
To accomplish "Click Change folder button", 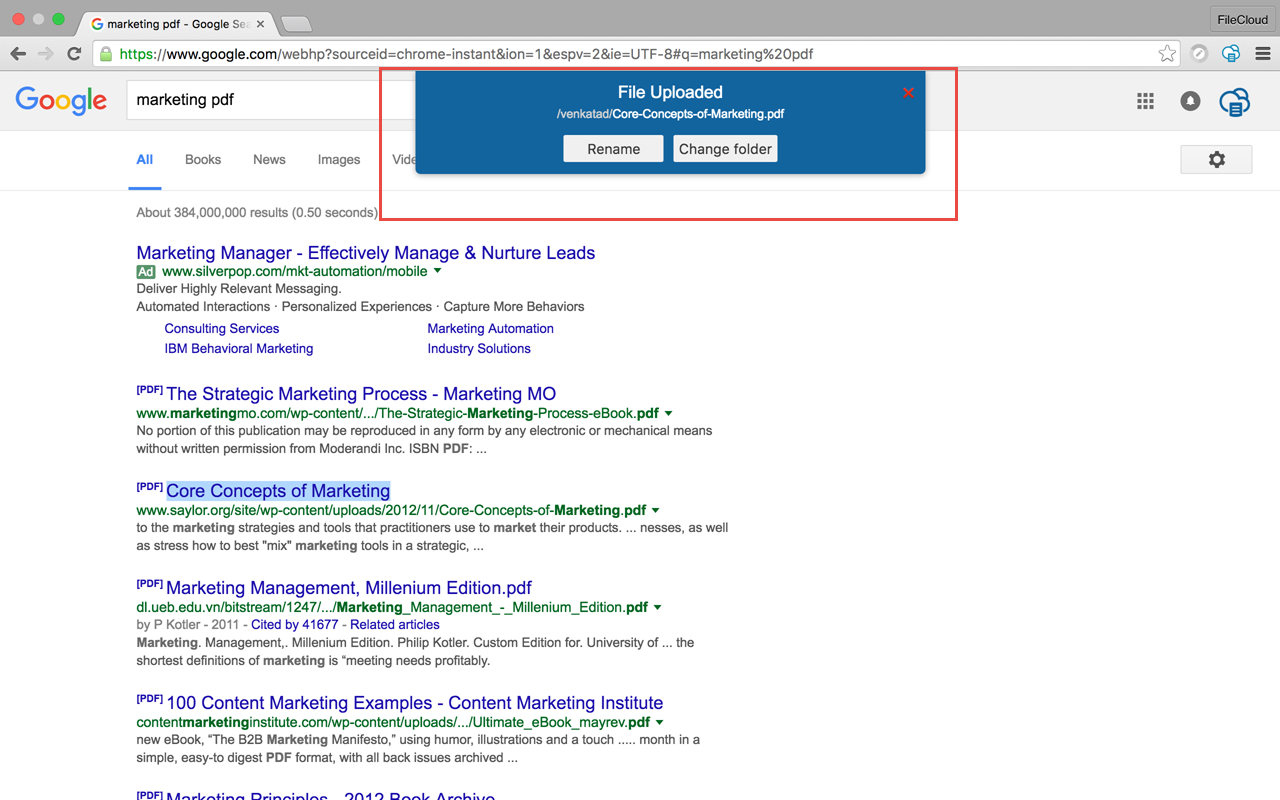I will [725, 149].
